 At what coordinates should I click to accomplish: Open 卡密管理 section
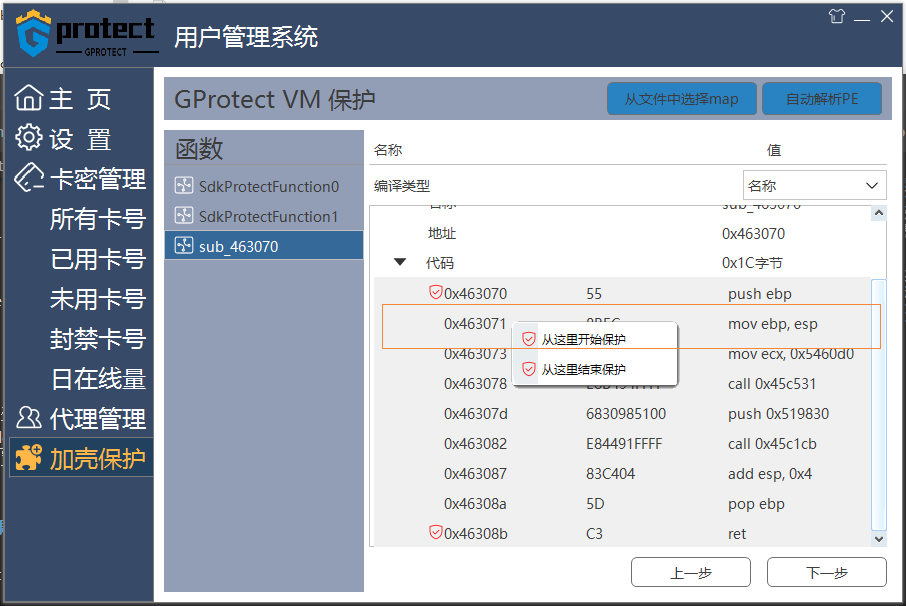pyautogui.click(x=80, y=179)
